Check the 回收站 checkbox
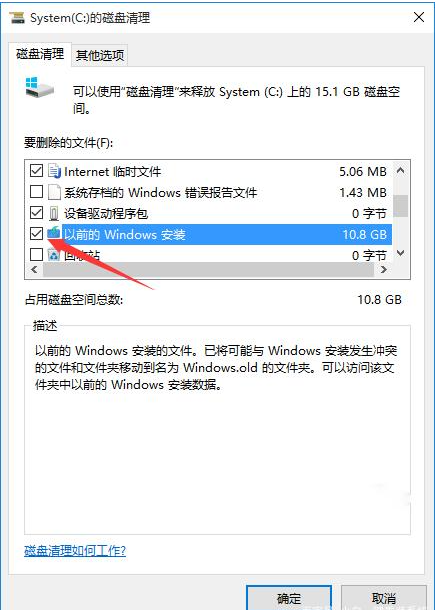The height and width of the screenshot is (610, 437). pyautogui.click(x=37, y=255)
